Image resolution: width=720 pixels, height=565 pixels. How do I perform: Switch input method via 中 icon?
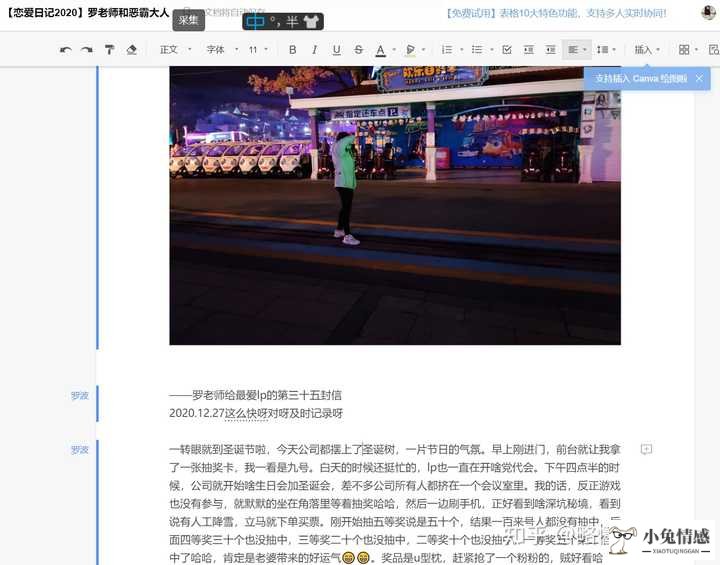pyautogui.click(x=255, y=21)
